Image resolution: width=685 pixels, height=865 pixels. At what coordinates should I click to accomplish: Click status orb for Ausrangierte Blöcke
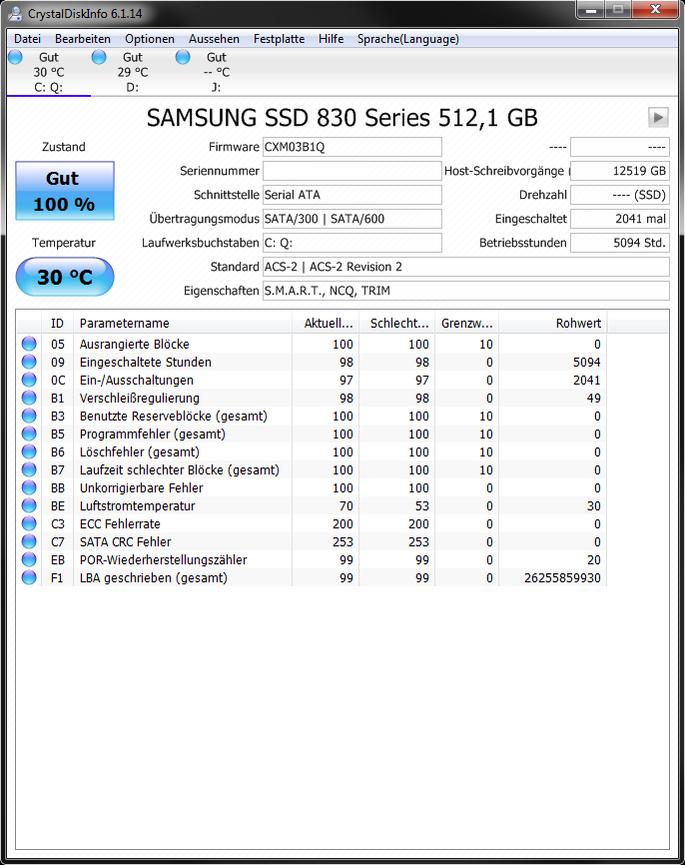point(29,344)
